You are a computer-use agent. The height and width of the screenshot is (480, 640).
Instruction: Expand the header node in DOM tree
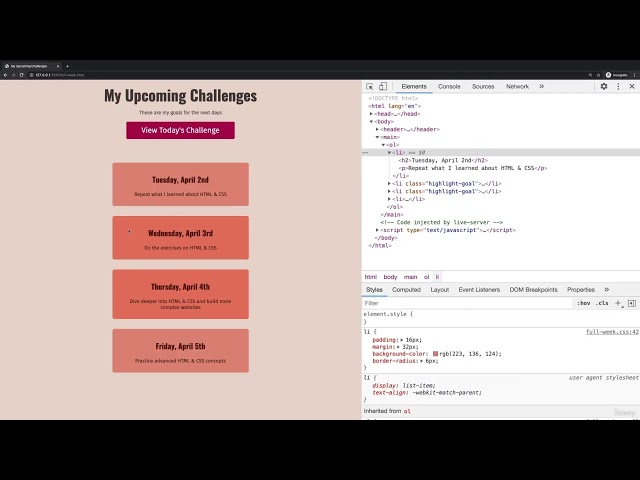(x=377, y=129)
